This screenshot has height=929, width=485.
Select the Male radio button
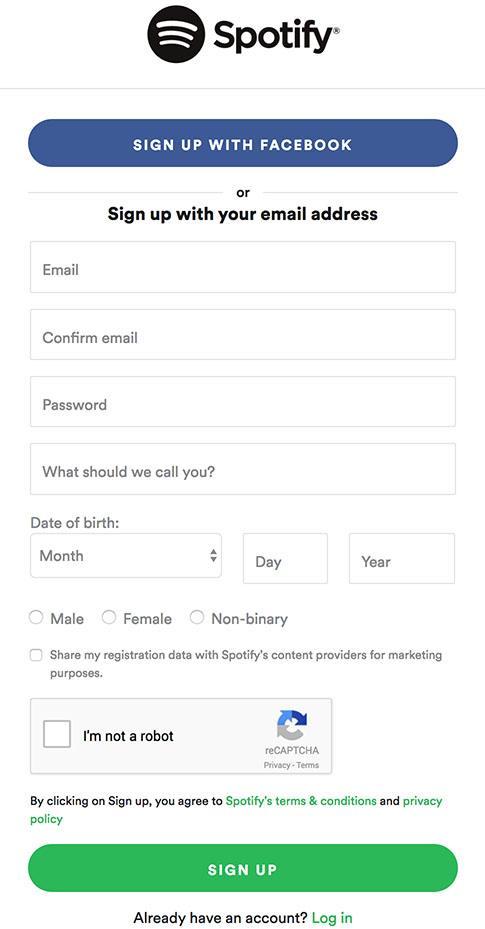click(x=36, y=617)
